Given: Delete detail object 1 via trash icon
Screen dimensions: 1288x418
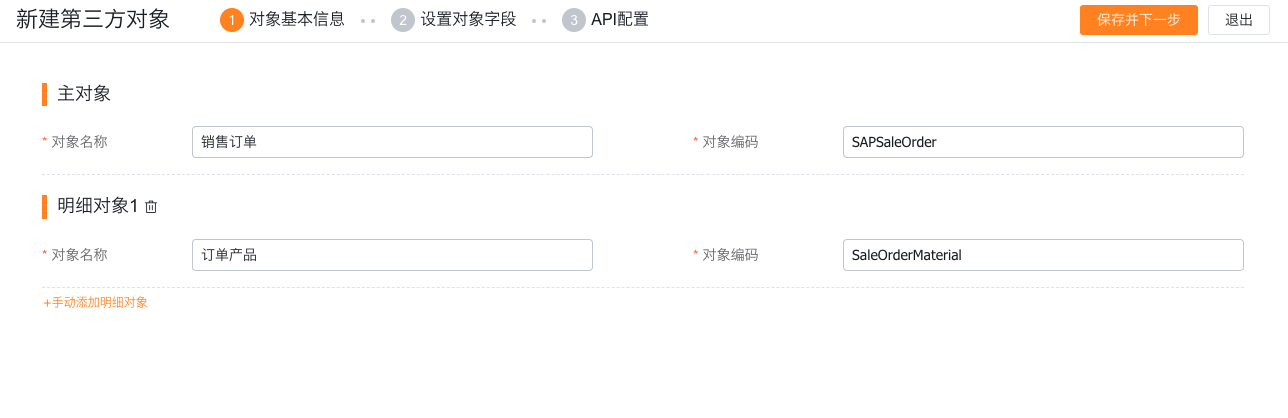Looking at the screenshot, I should tap(151, 207).
